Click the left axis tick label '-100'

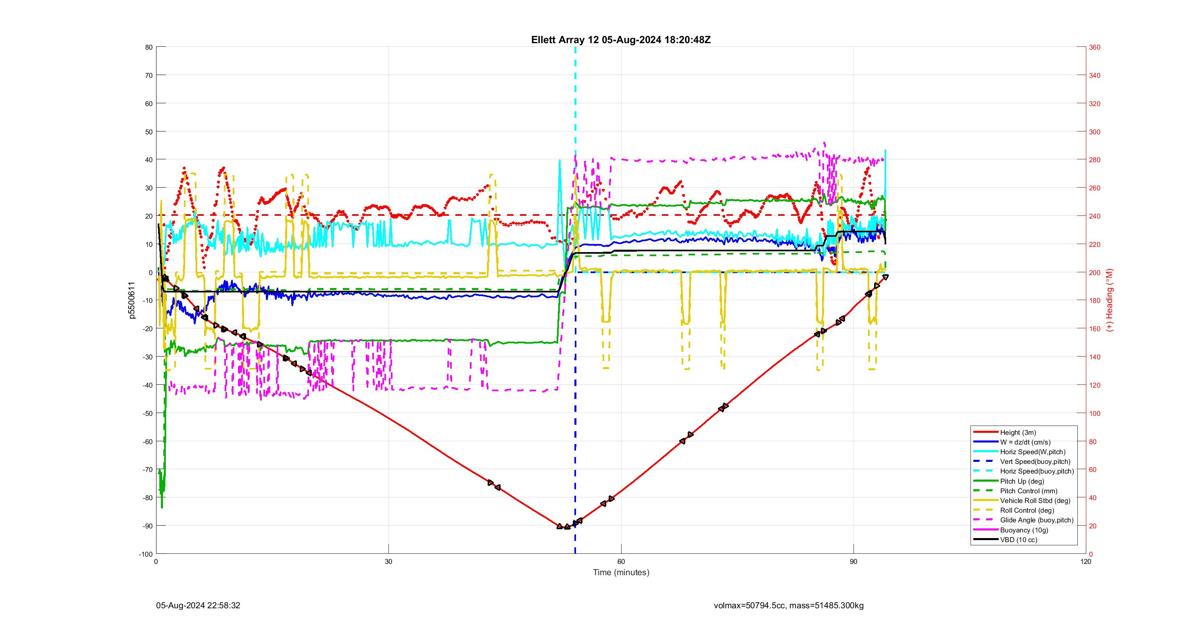coord(146,554)
